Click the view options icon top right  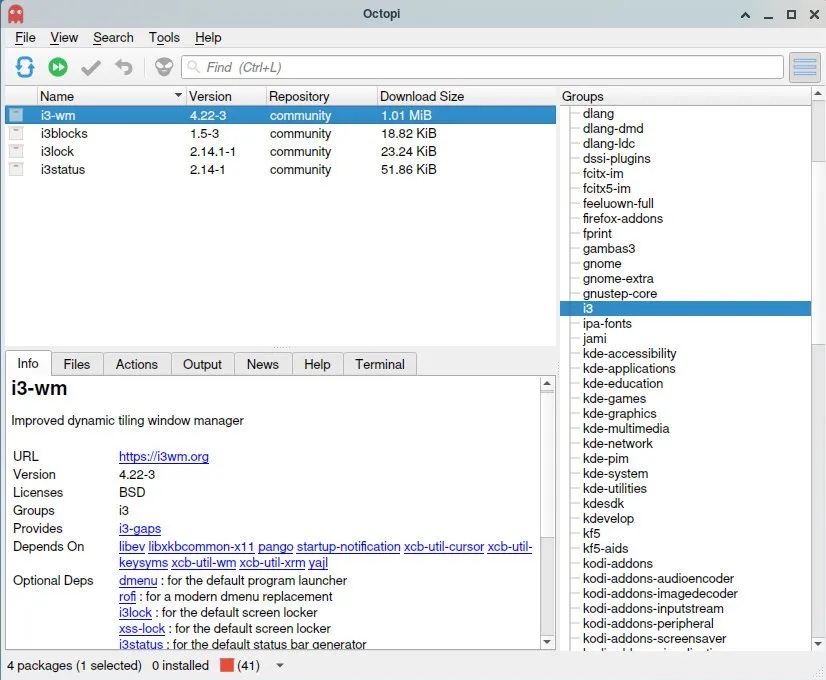point(804,67)
